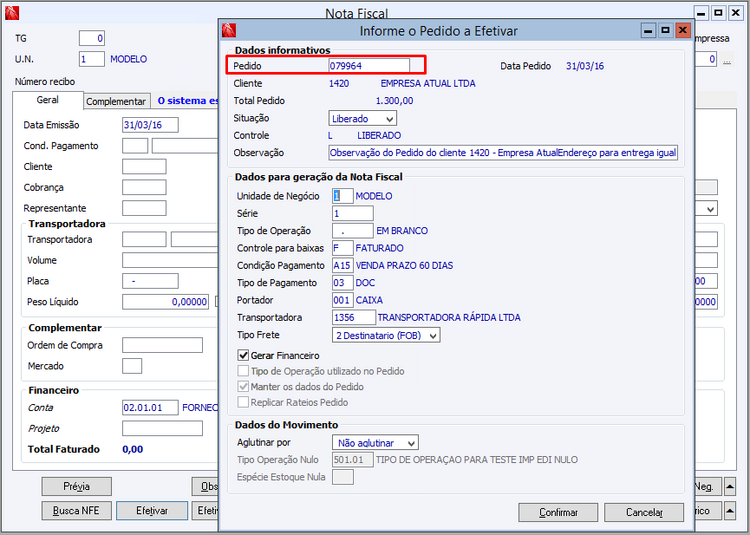Image resolution: width=750 pixels, height=535 pixels.
Task: Click the Espécie Estoque Nula field
Action: [x=343, y=477]
